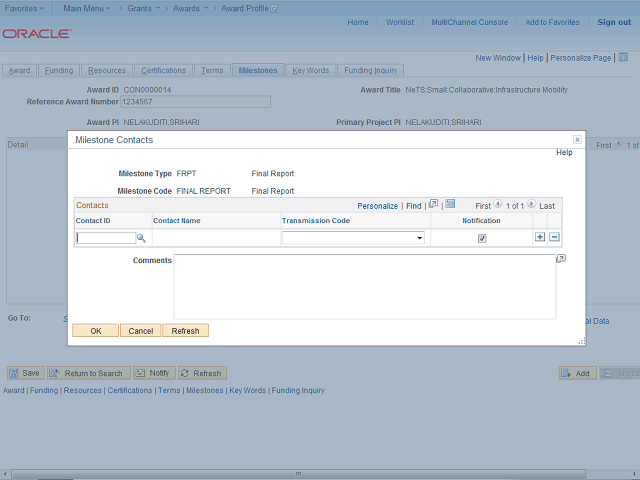Click the Personalize link in Contacts
The image size is (640, 480).
tap(378, 205)
